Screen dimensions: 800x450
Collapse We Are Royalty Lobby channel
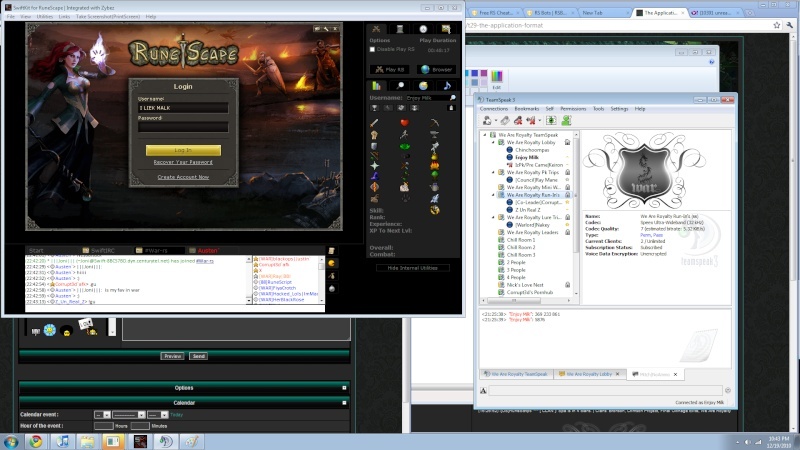coord(493,142)
